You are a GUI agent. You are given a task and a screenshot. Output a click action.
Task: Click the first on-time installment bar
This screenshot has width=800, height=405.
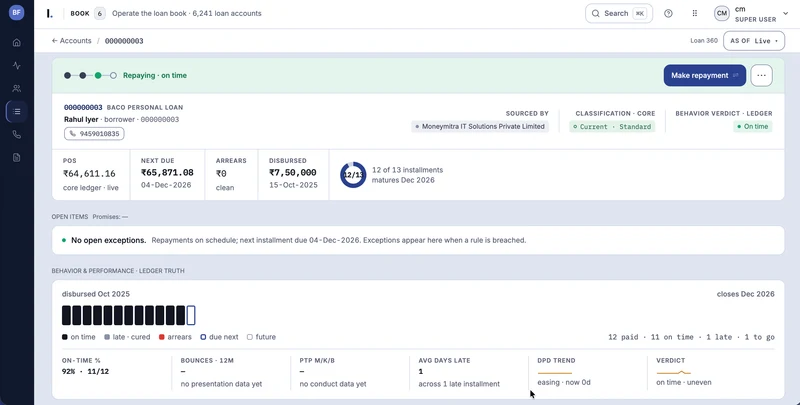click(66, 315)
